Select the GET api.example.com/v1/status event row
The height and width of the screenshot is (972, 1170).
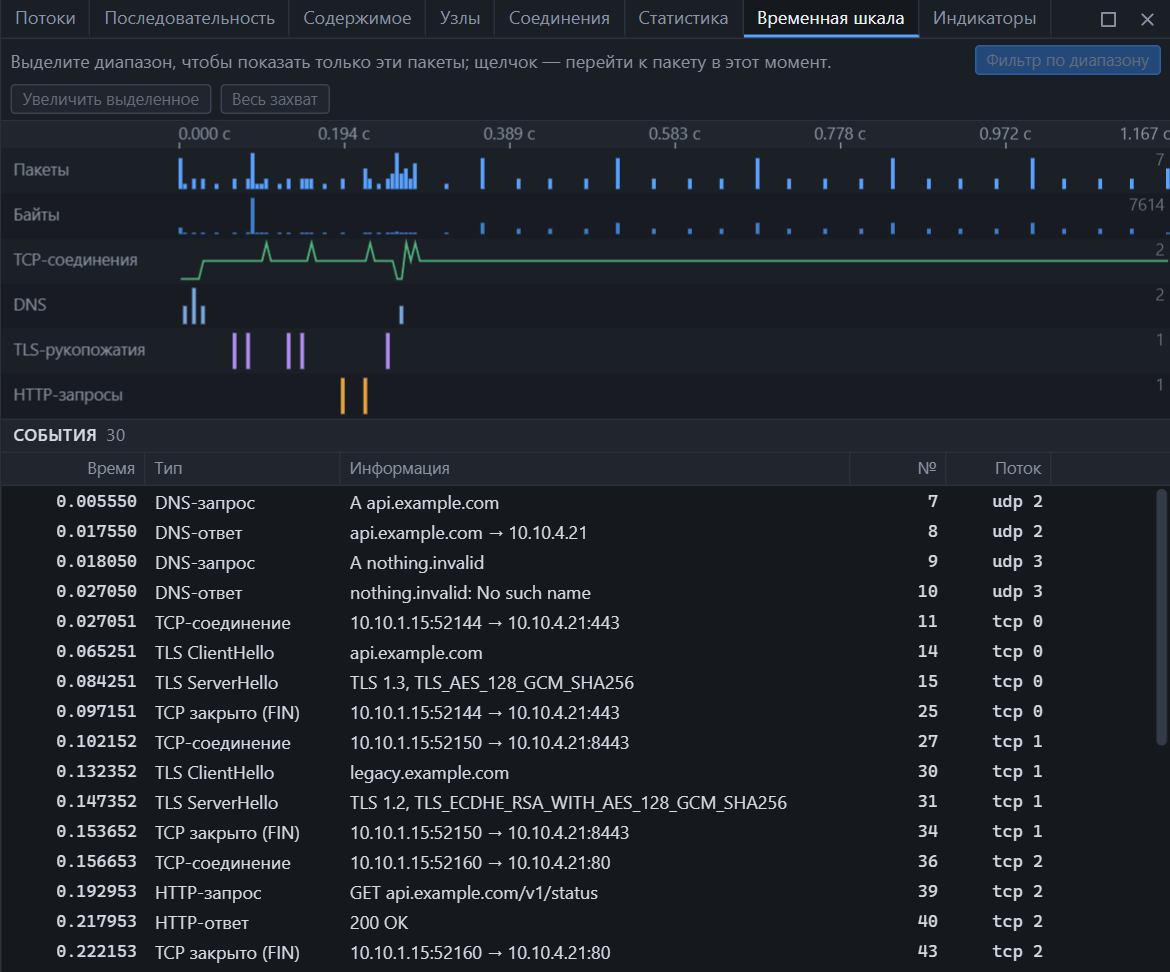click(x=578, y=892)
